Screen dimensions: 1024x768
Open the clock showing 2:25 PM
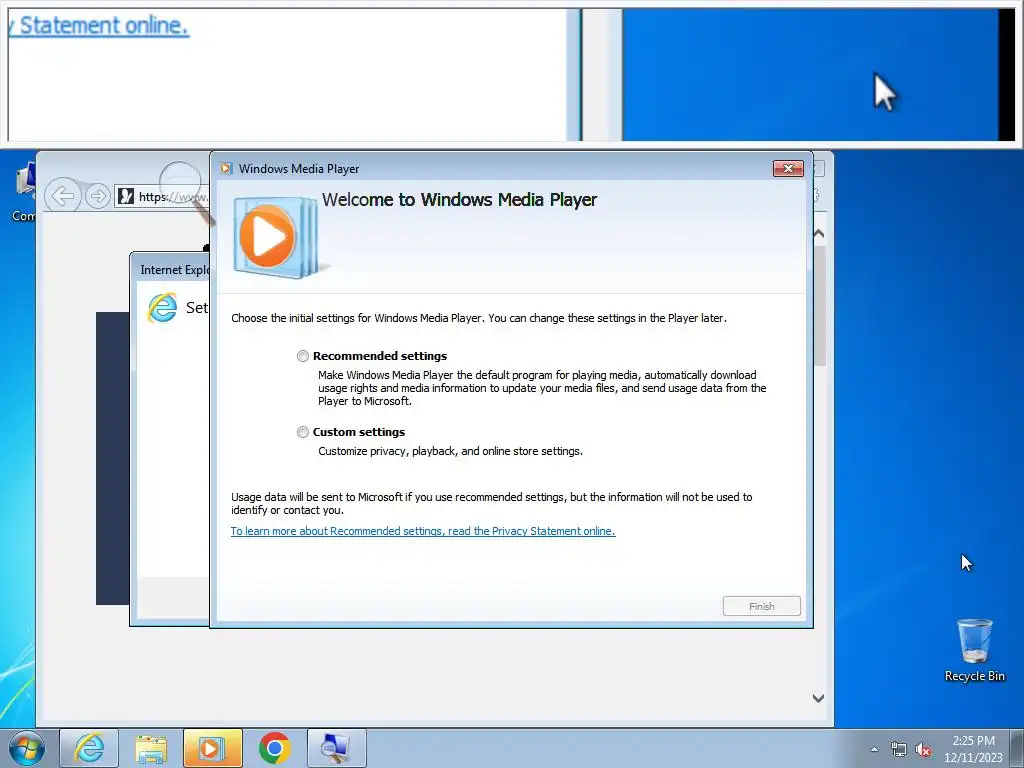[x=972, y=748]
